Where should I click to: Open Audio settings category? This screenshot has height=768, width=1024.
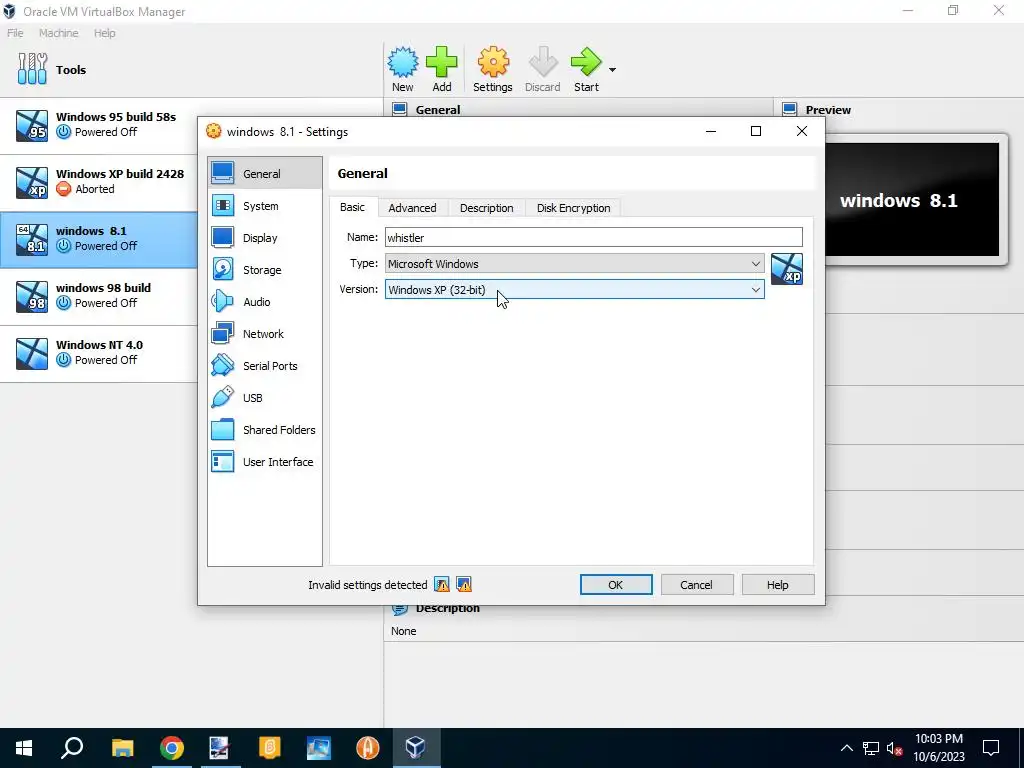point(264,302)
